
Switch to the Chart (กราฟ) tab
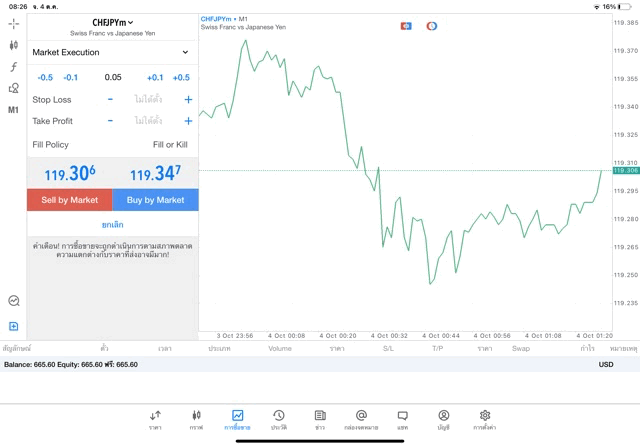[x=196, y=419]
